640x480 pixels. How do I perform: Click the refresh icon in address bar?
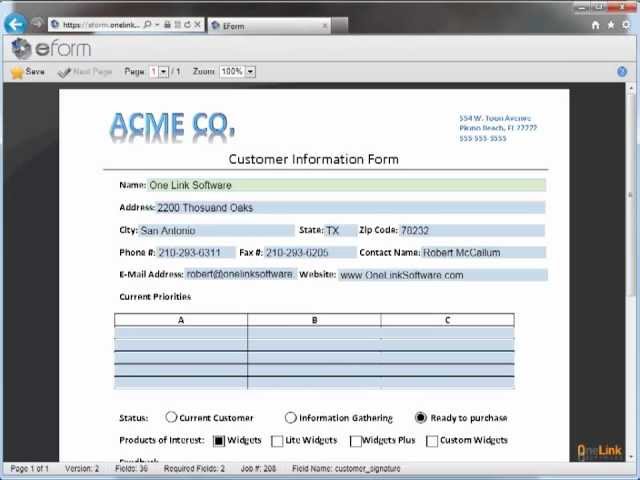pyautogui.click(x=187, y=24)
